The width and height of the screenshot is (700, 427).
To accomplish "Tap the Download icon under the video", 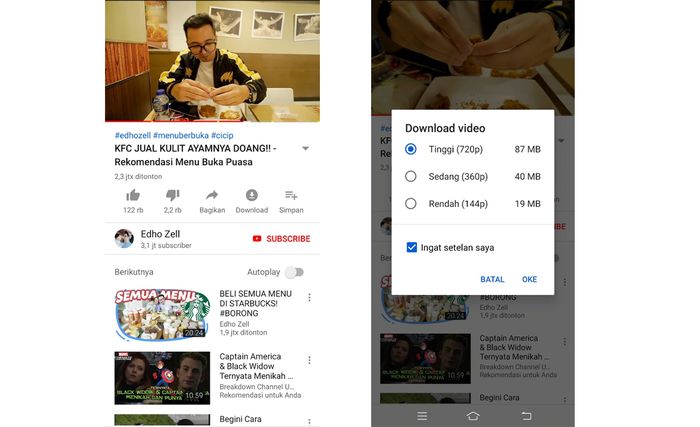I will point(252,195).
